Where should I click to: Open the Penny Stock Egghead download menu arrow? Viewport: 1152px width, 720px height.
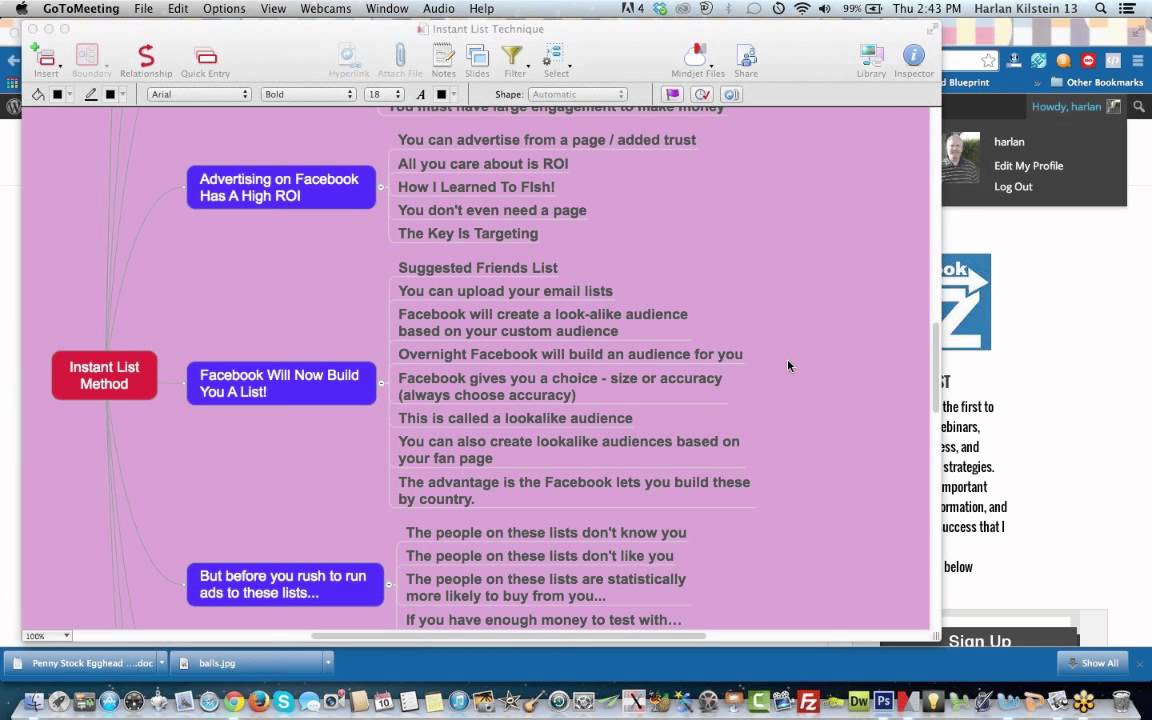pyautogui.click(x=162, y=663)
